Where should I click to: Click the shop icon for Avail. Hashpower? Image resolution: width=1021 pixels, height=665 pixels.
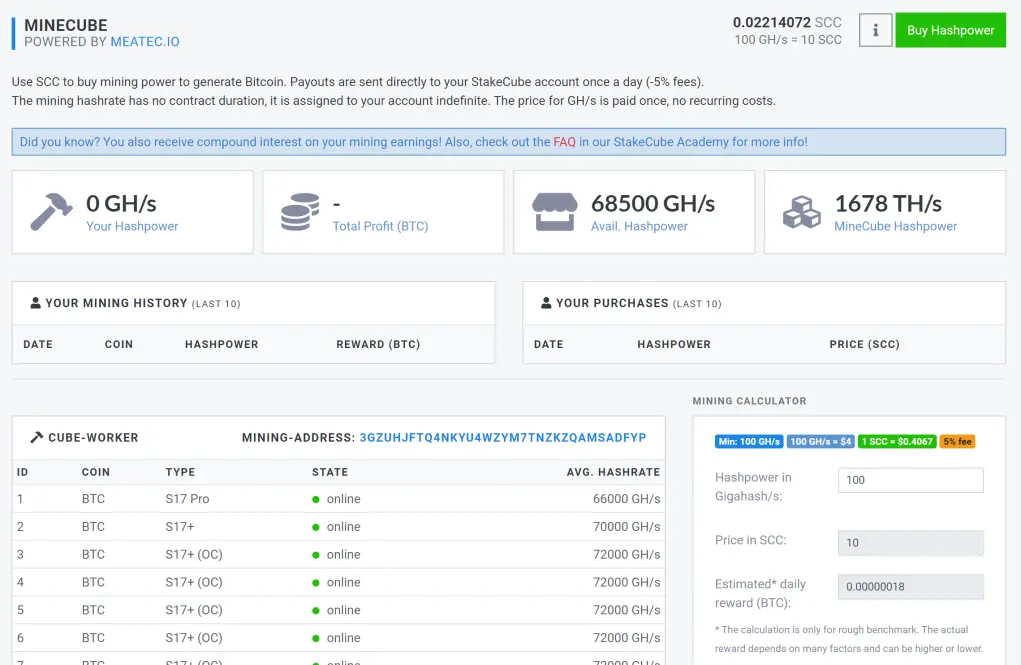click(555, 212)
